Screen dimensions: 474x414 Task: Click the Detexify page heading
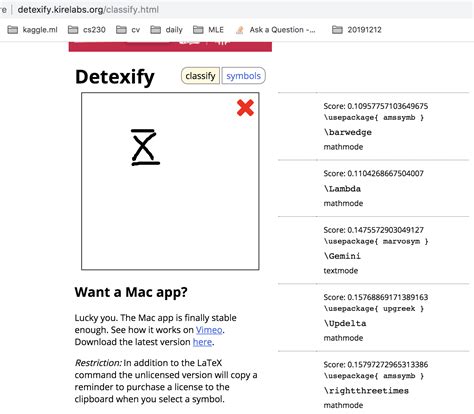[x=115, y=77]
